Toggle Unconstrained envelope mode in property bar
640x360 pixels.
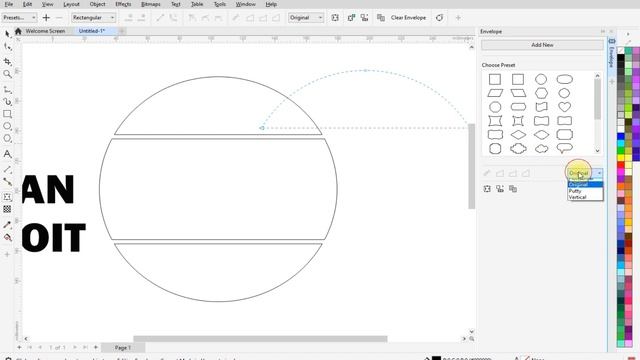click(x=236, y=18)
